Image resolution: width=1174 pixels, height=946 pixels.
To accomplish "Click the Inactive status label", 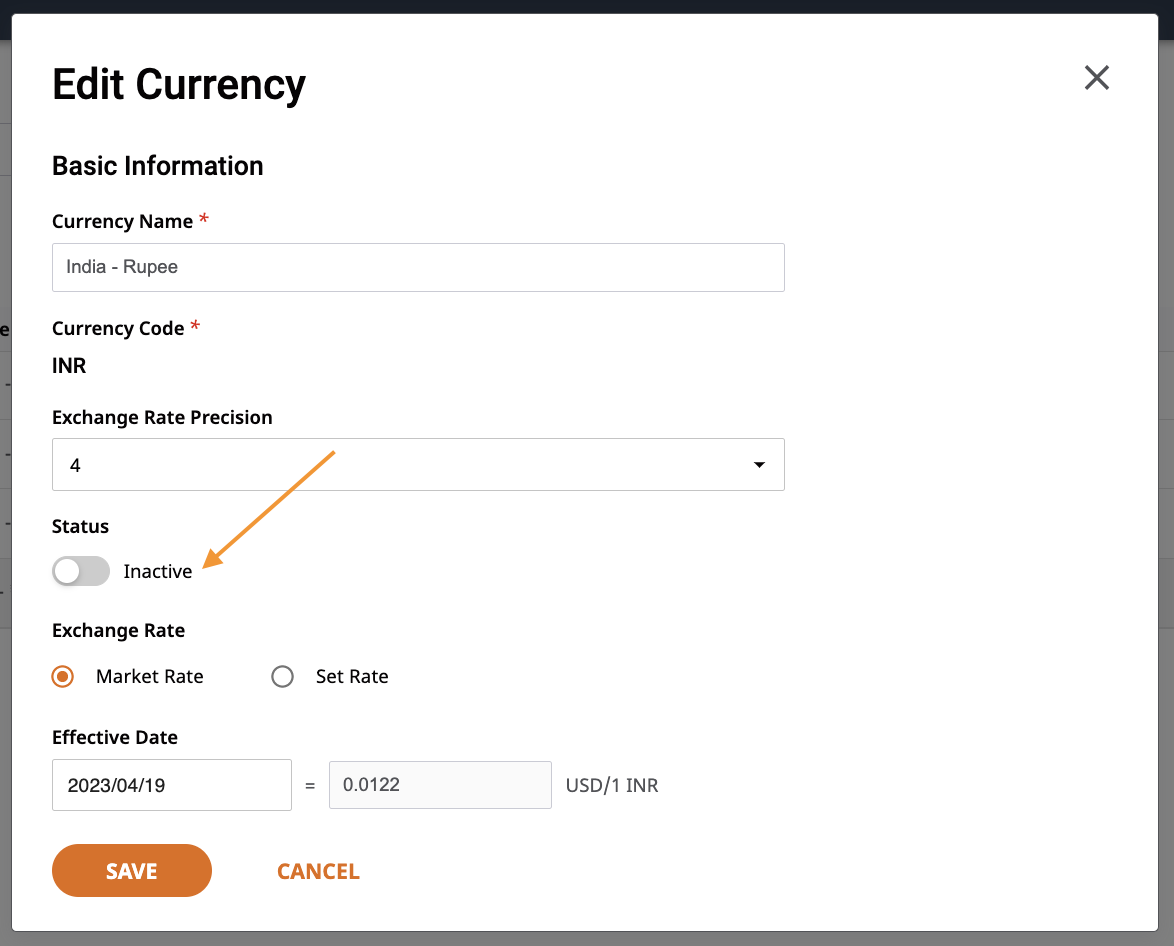I will [x=158, y=571].
